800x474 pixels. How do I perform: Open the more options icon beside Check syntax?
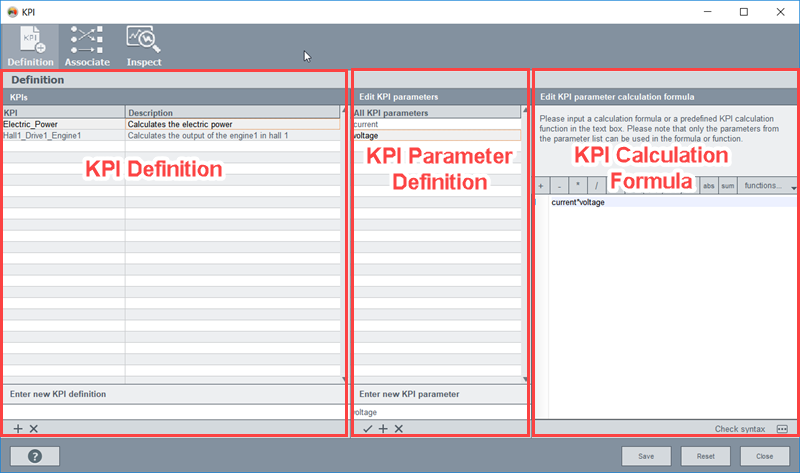pyautogui.click(x=782, y=429)
